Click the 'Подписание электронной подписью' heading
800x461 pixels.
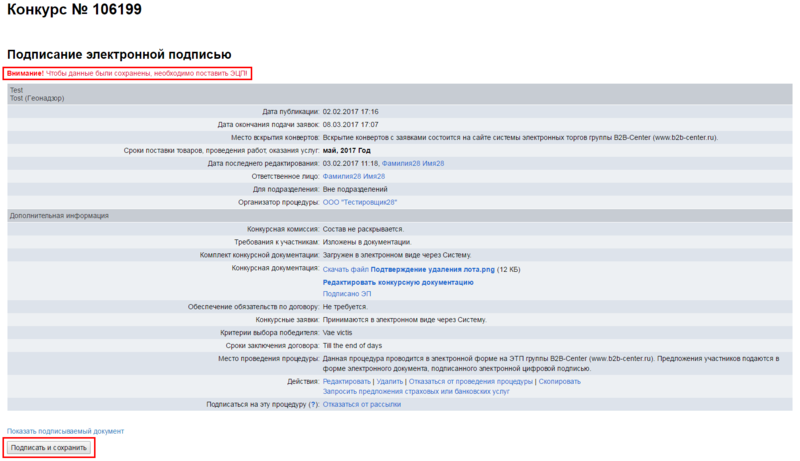[x=119, y=53]
